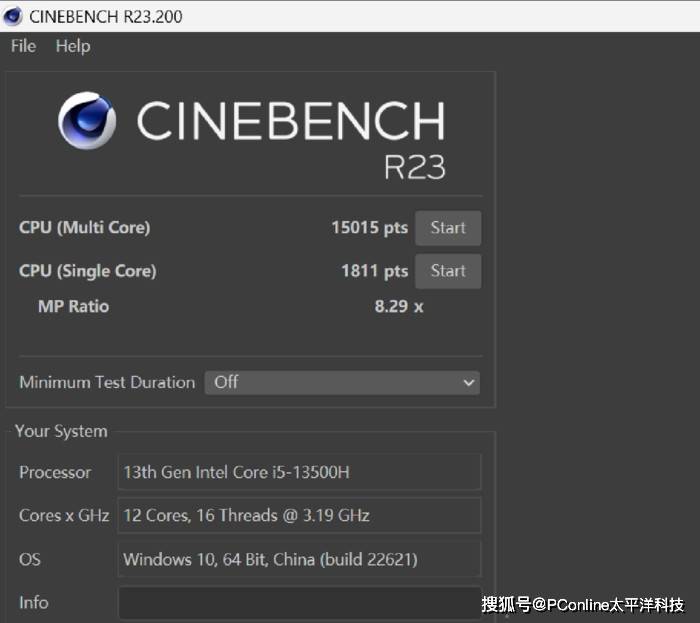Click the 15015 pts multi core score
Image resolution: width=700 pixels, height=623 pixels.
click(370, 228)
